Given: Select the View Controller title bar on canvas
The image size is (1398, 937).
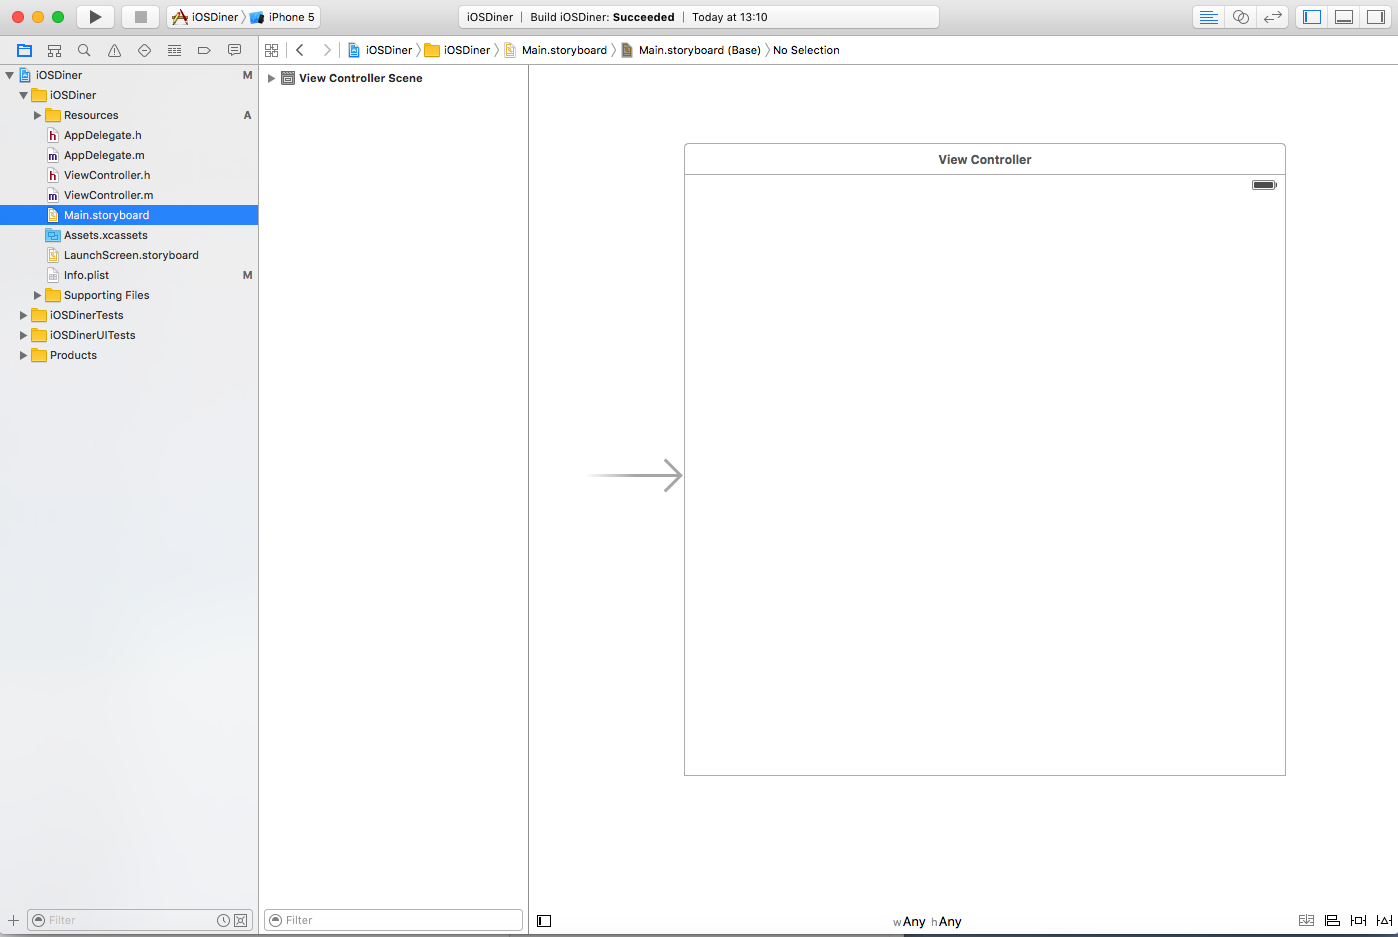Looking at the screenshot, I should click(x=985, y=159).
